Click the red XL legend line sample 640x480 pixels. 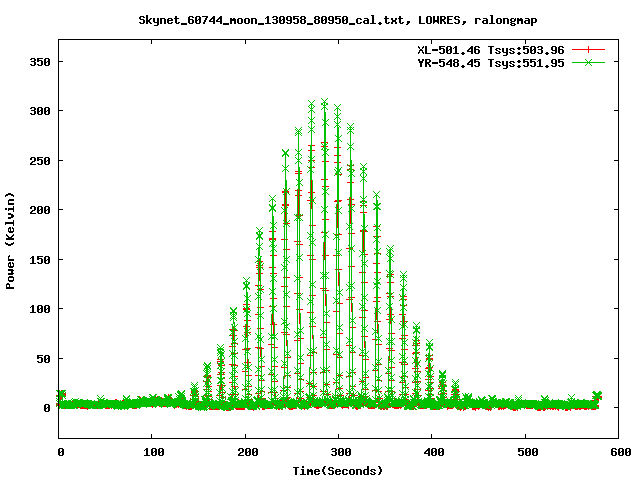point(588,50)
